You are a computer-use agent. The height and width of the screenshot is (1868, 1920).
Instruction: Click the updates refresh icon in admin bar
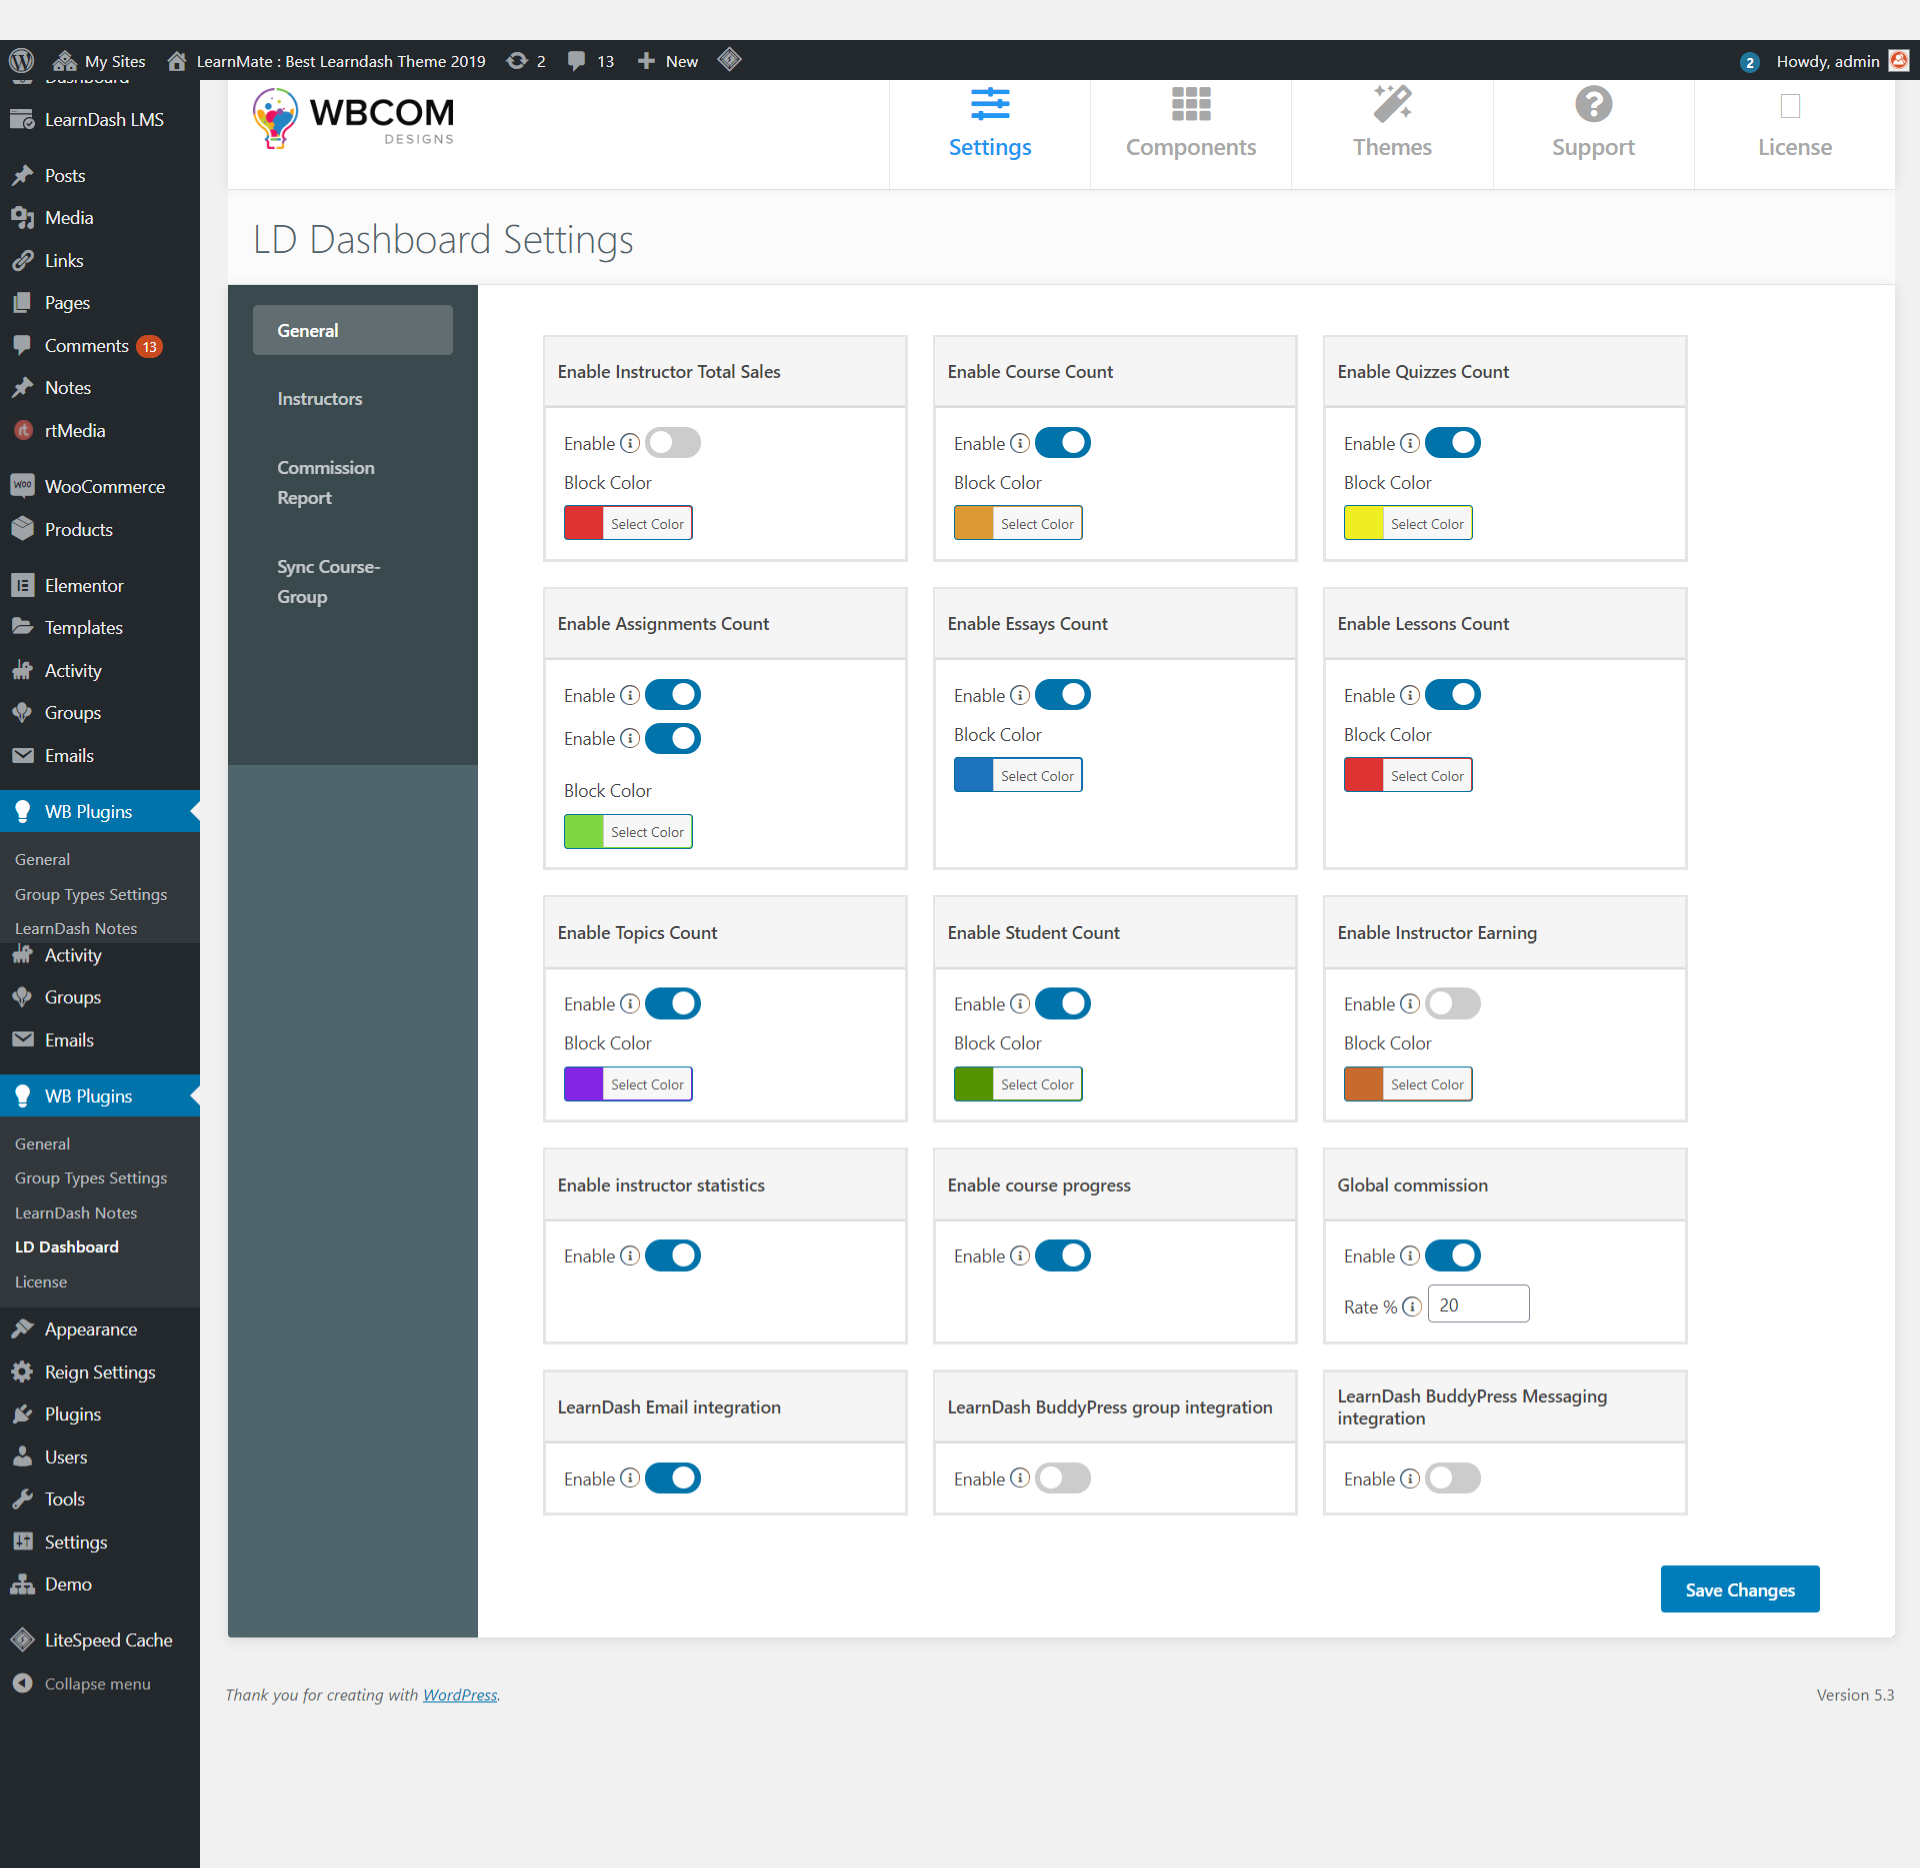pos(516,60)
